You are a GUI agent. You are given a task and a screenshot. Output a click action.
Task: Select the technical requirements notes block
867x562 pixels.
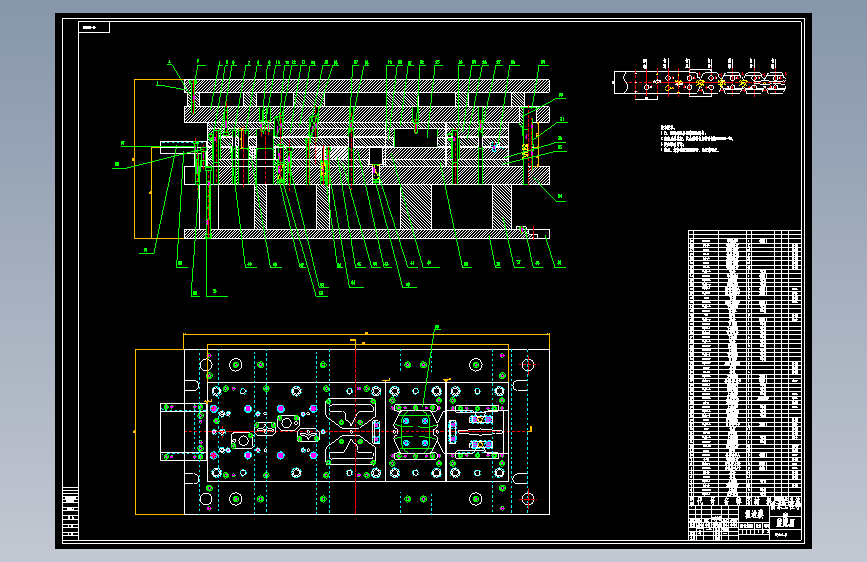(x=697, y=139)
